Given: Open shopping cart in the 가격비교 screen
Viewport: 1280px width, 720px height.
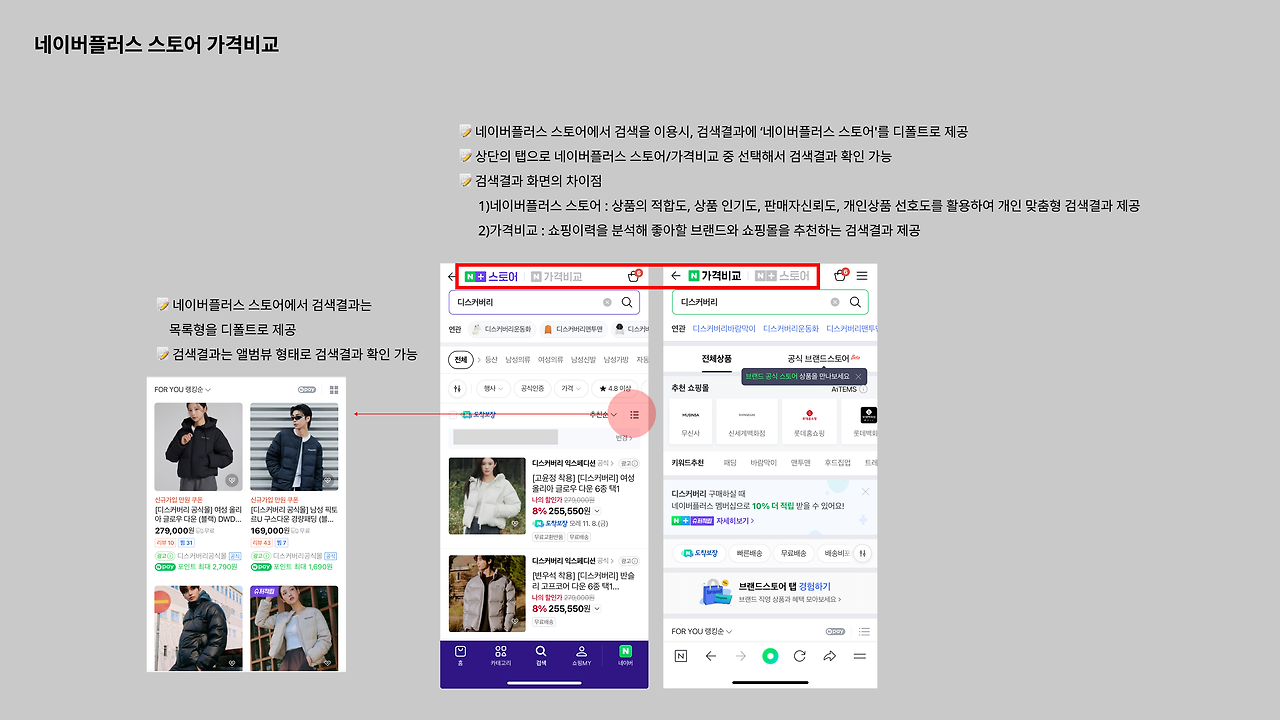Looking at the screenshot, I should pos(841,276).
